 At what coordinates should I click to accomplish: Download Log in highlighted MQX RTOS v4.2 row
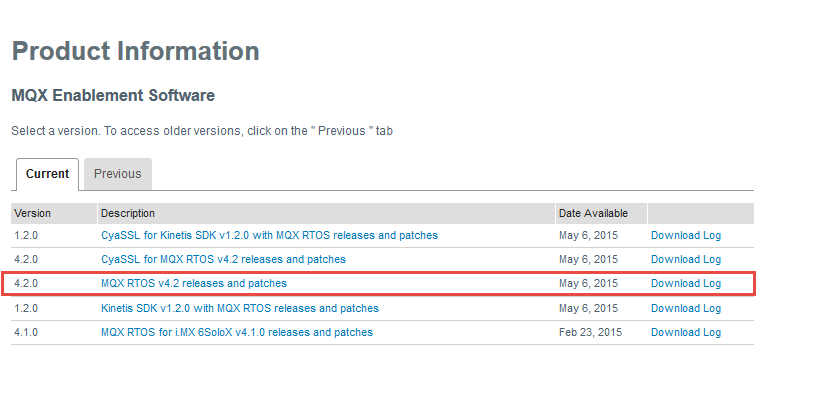click(685, 283)
